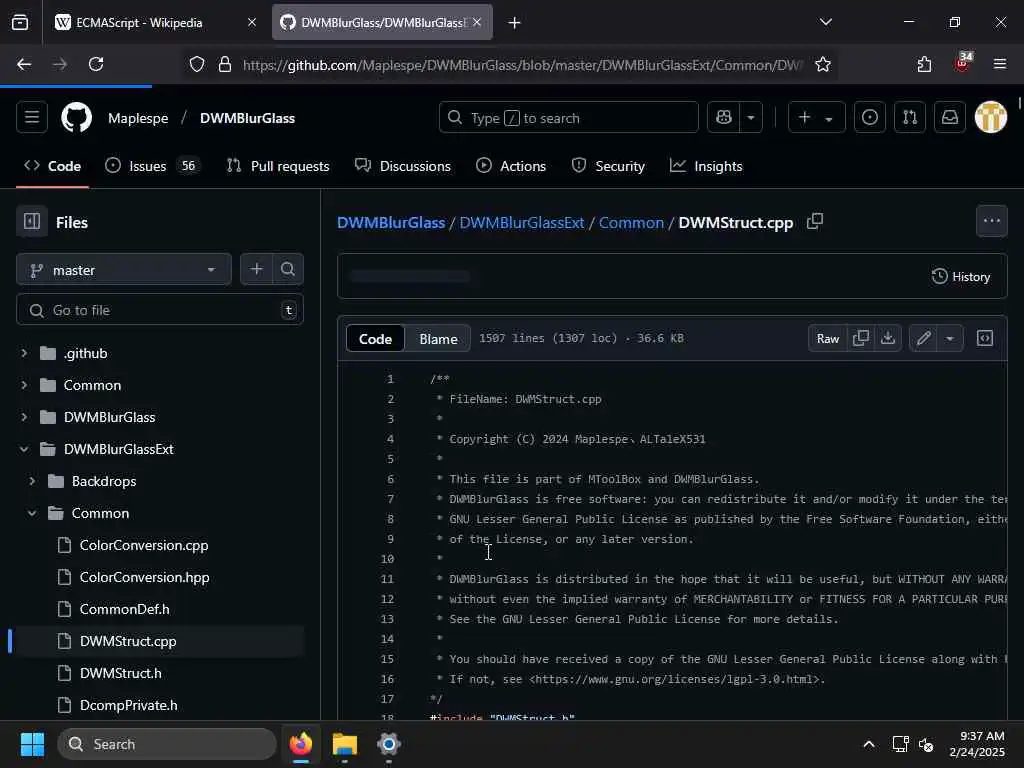Click DWMBlurGlass repository name link
Screen dimensions: 1024x768
[248, 118]
